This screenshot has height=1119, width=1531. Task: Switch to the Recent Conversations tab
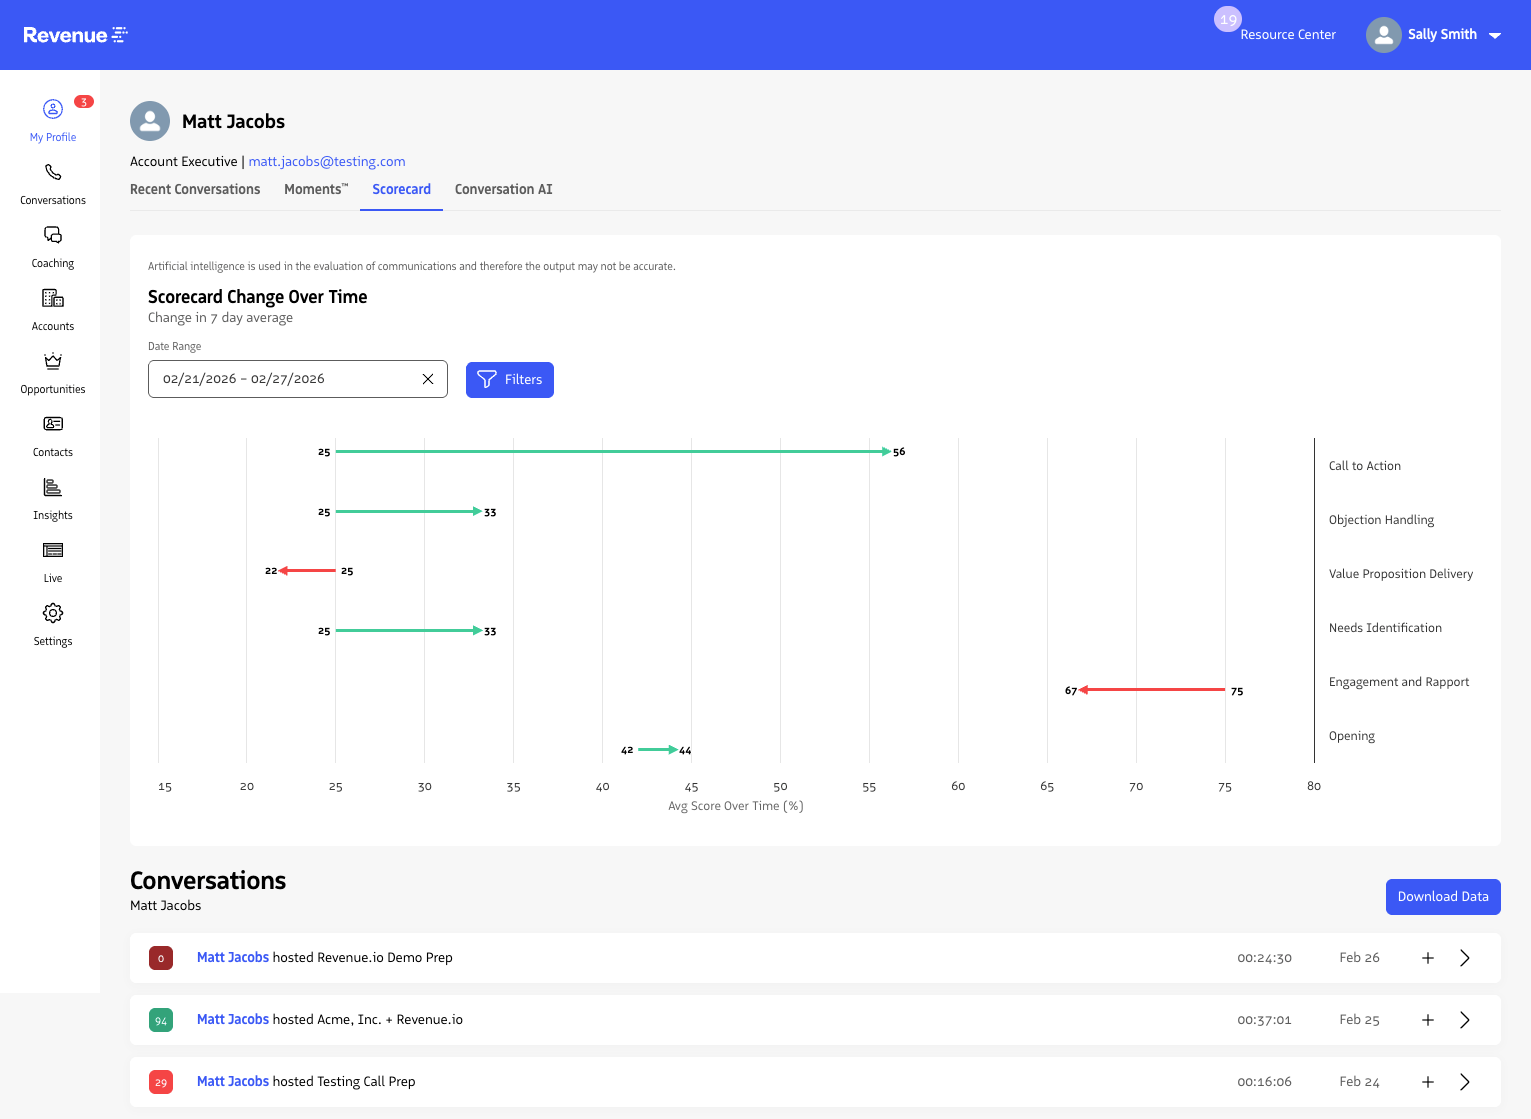point(195,189)
